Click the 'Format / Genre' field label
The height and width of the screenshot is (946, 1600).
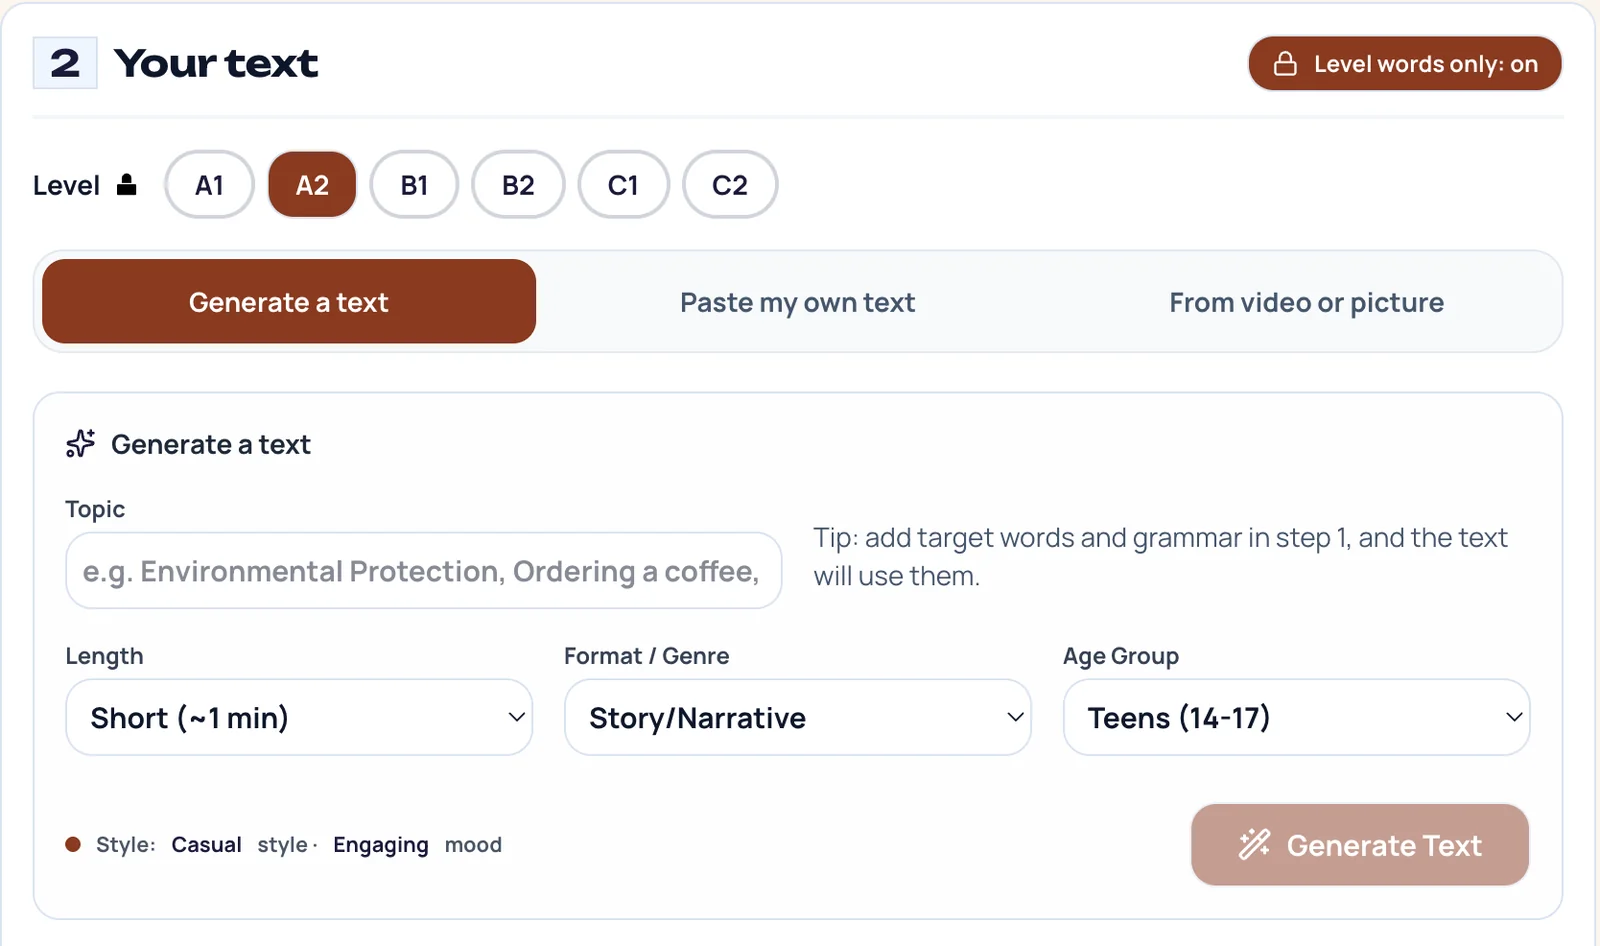[647, 656]
